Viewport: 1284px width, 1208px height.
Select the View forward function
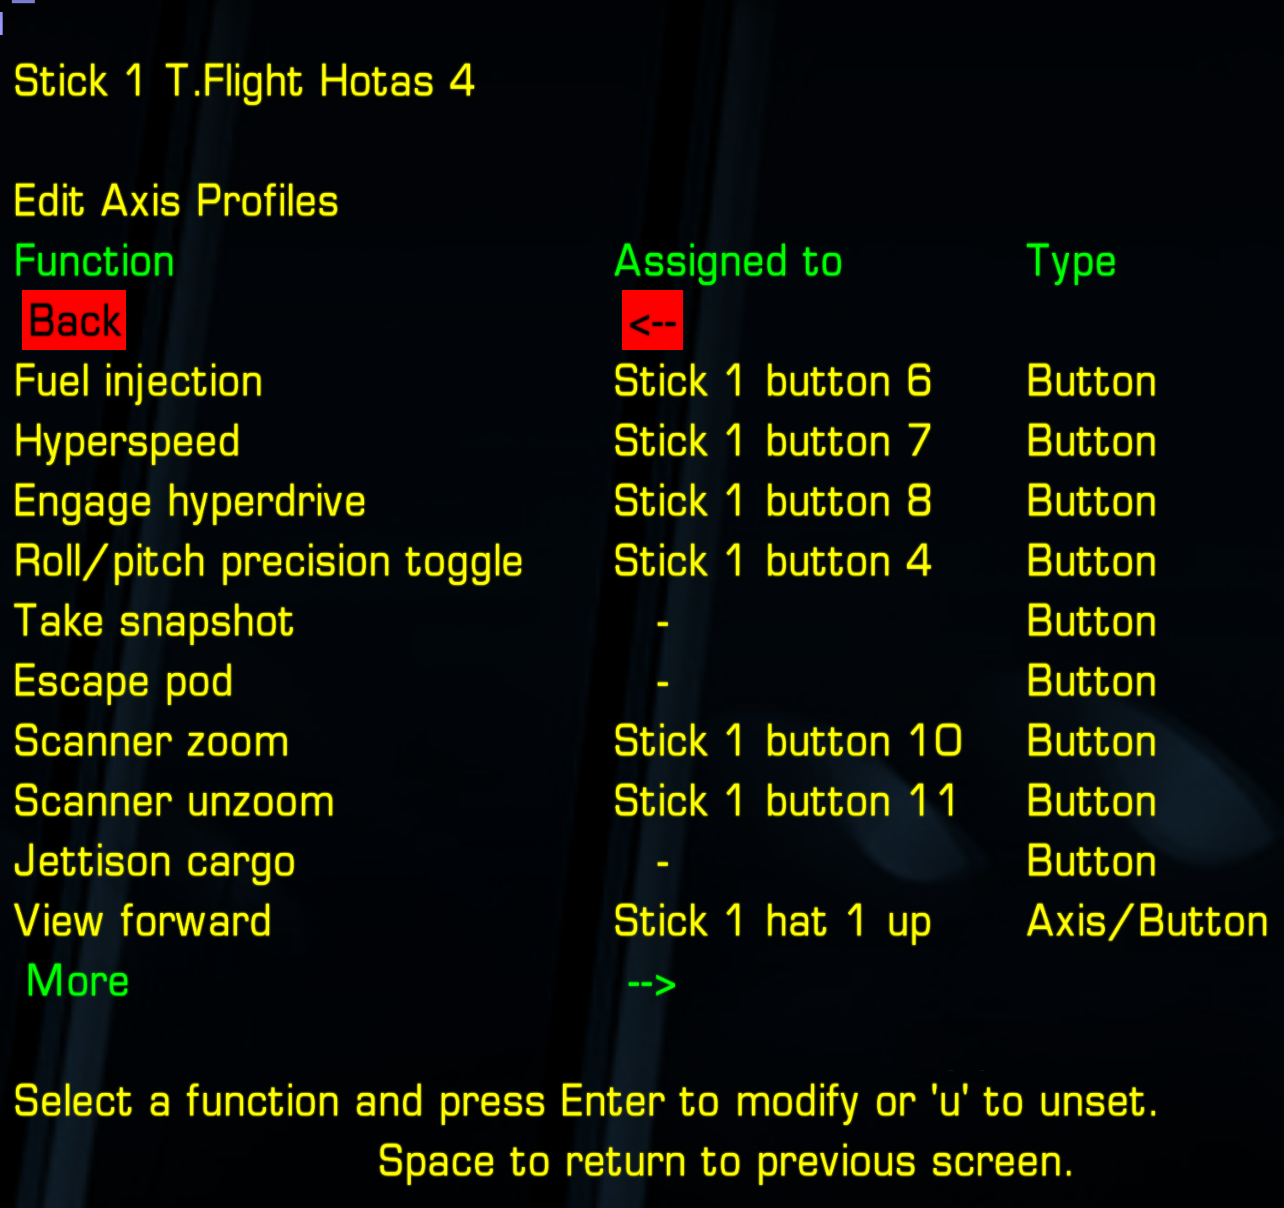143,921
